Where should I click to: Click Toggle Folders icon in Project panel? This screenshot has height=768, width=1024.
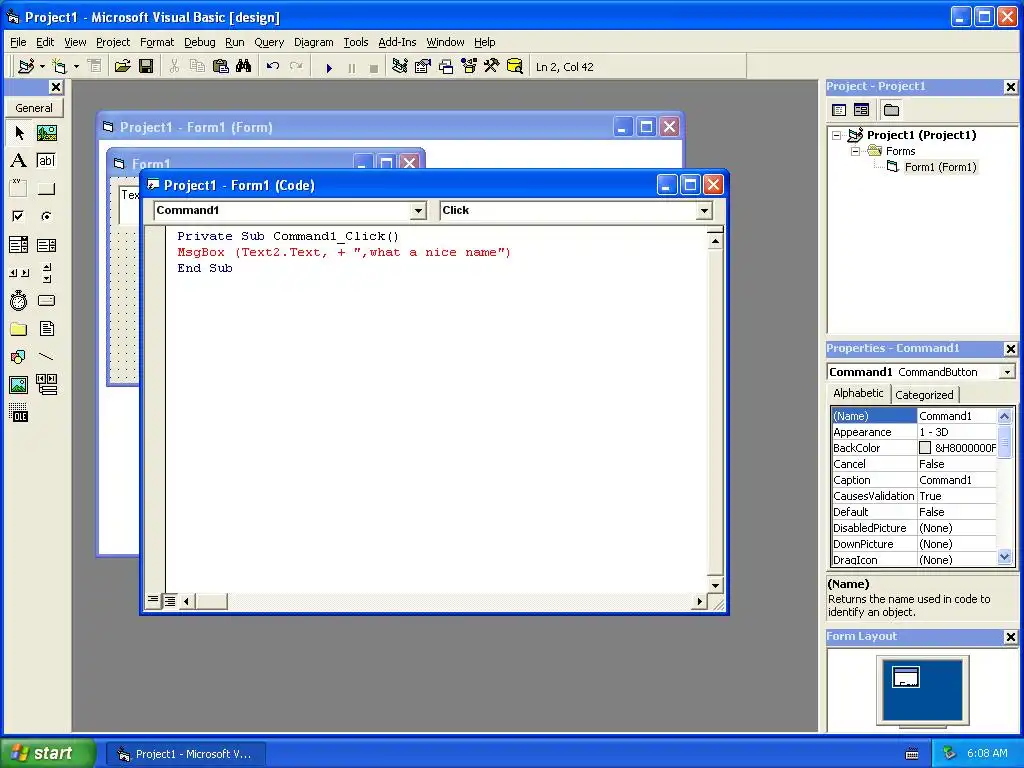click(891, 110)
